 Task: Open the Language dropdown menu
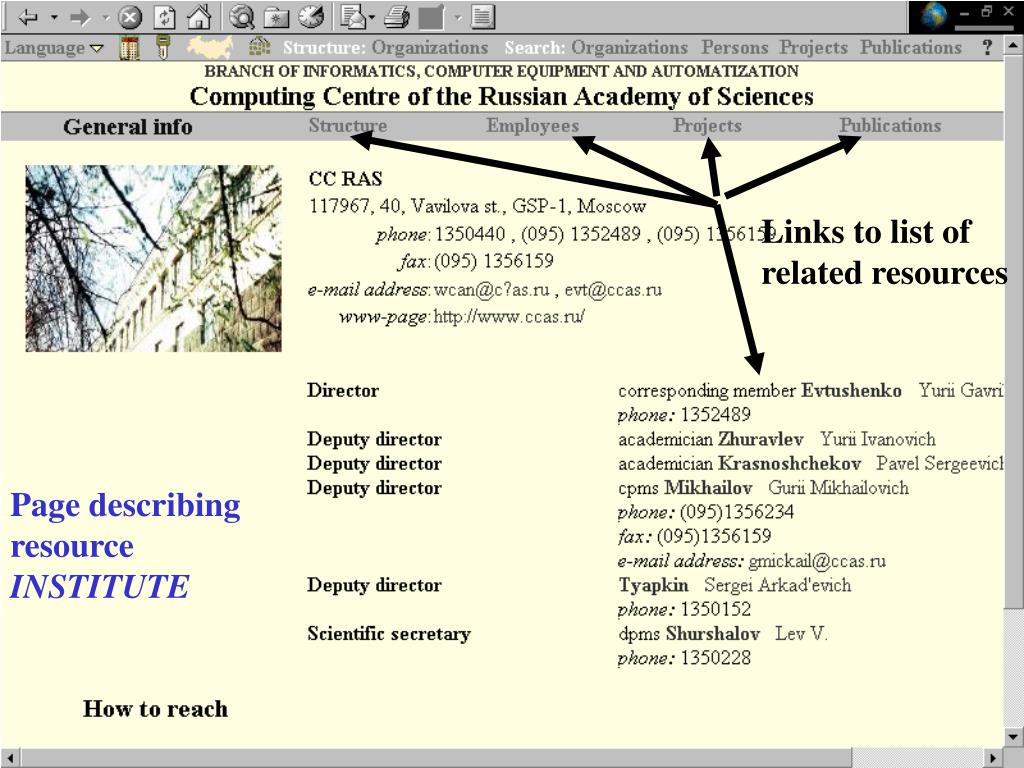(54, 48)
